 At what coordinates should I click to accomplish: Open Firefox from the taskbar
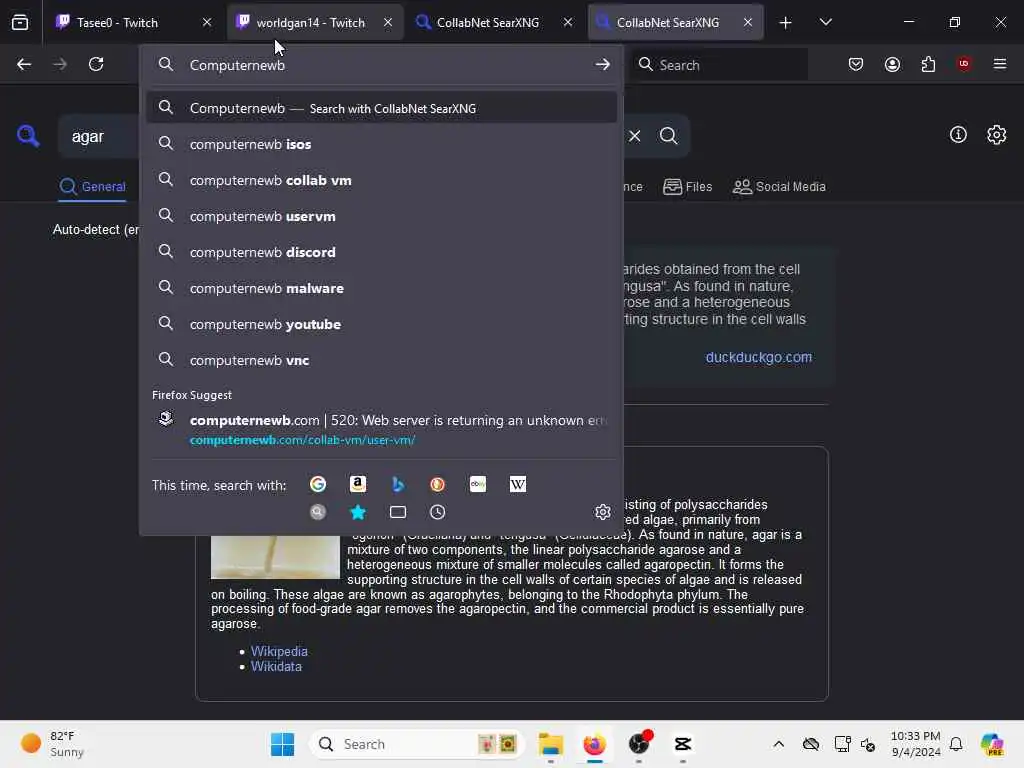[x=594, y=744]
